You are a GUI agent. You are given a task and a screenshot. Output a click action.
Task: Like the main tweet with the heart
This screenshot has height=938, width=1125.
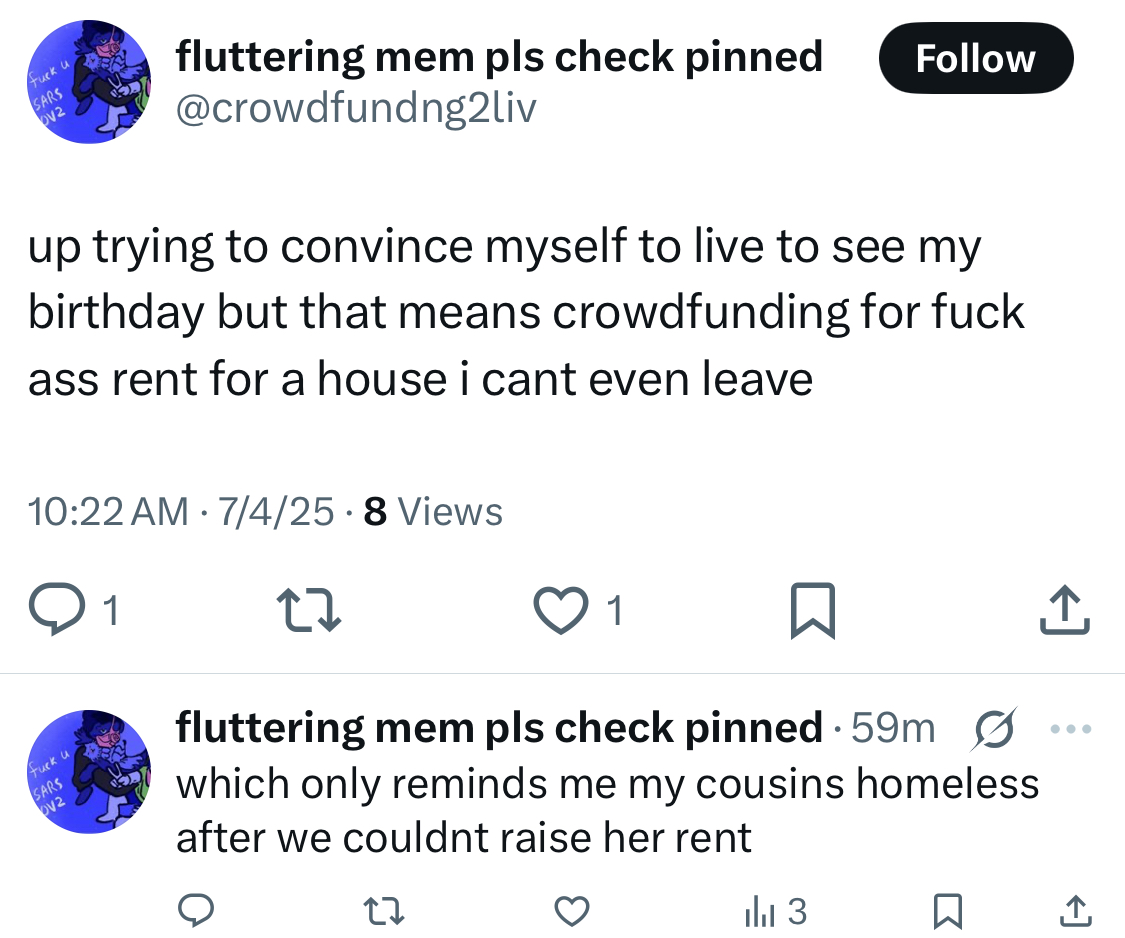[x=561, y=610]
